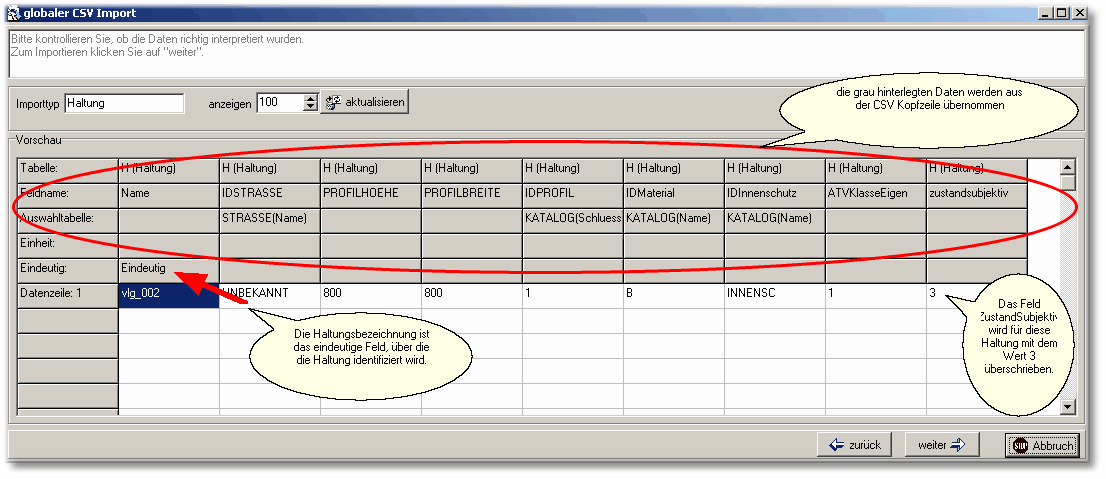Click the aktualisieren refresh button

pos(366,102)
